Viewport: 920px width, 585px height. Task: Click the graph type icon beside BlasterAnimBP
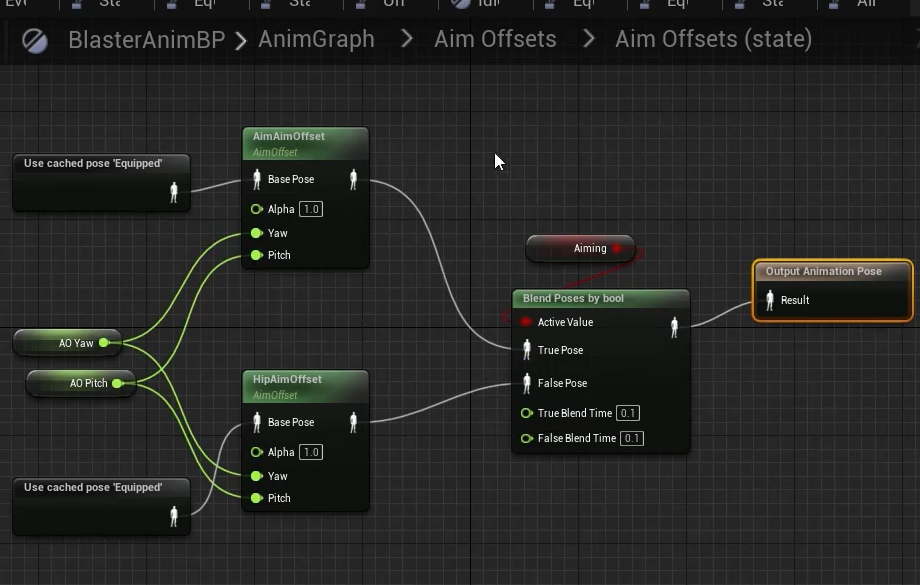pos(35,41)
